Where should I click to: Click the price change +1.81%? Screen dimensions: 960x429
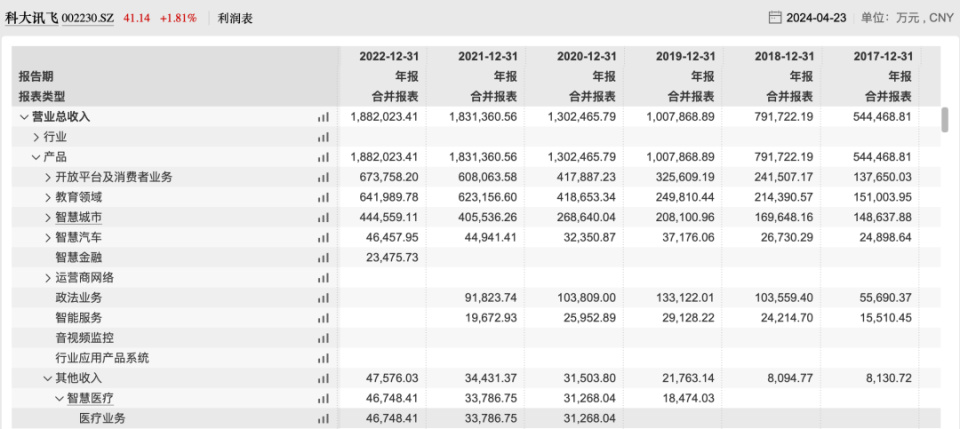coord(178,18)
